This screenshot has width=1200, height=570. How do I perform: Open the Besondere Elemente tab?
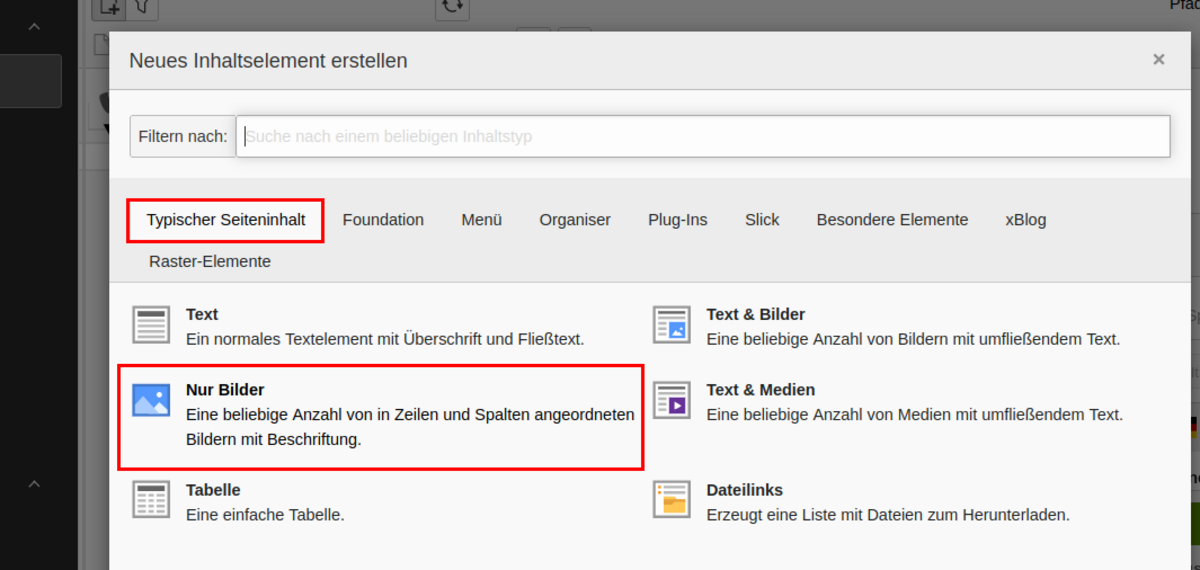coord(892,220)
